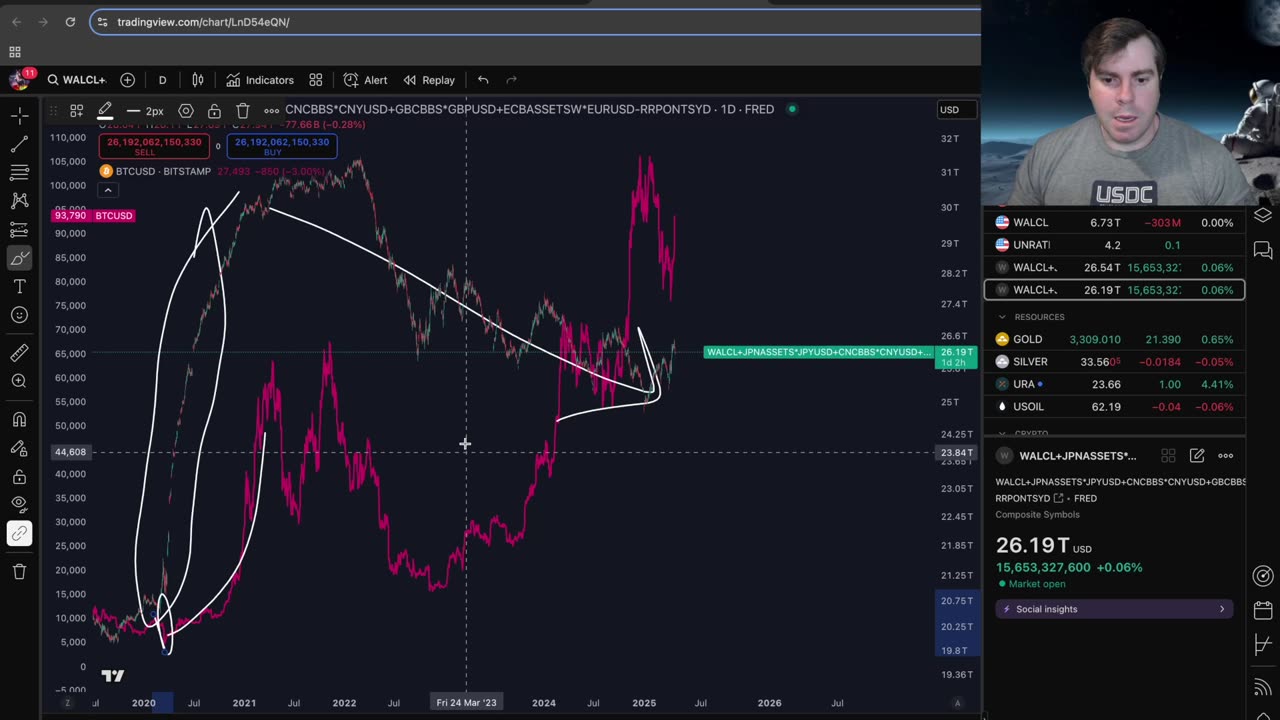Open drawing settings hexagon icon

[x=186, y=111]
